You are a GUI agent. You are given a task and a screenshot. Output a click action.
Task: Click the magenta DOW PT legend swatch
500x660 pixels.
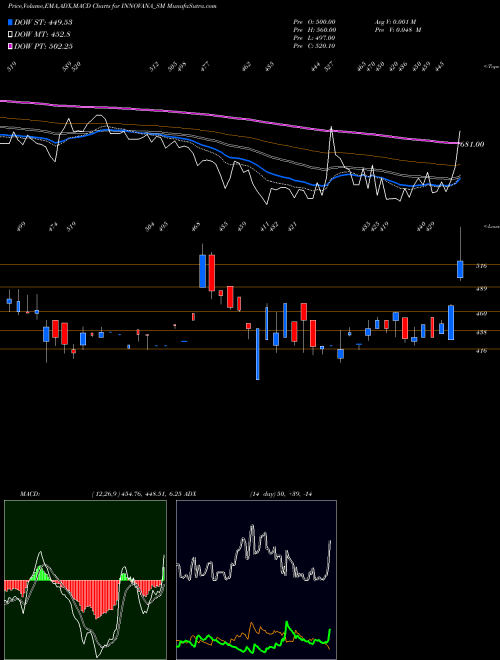pos(11,46)
